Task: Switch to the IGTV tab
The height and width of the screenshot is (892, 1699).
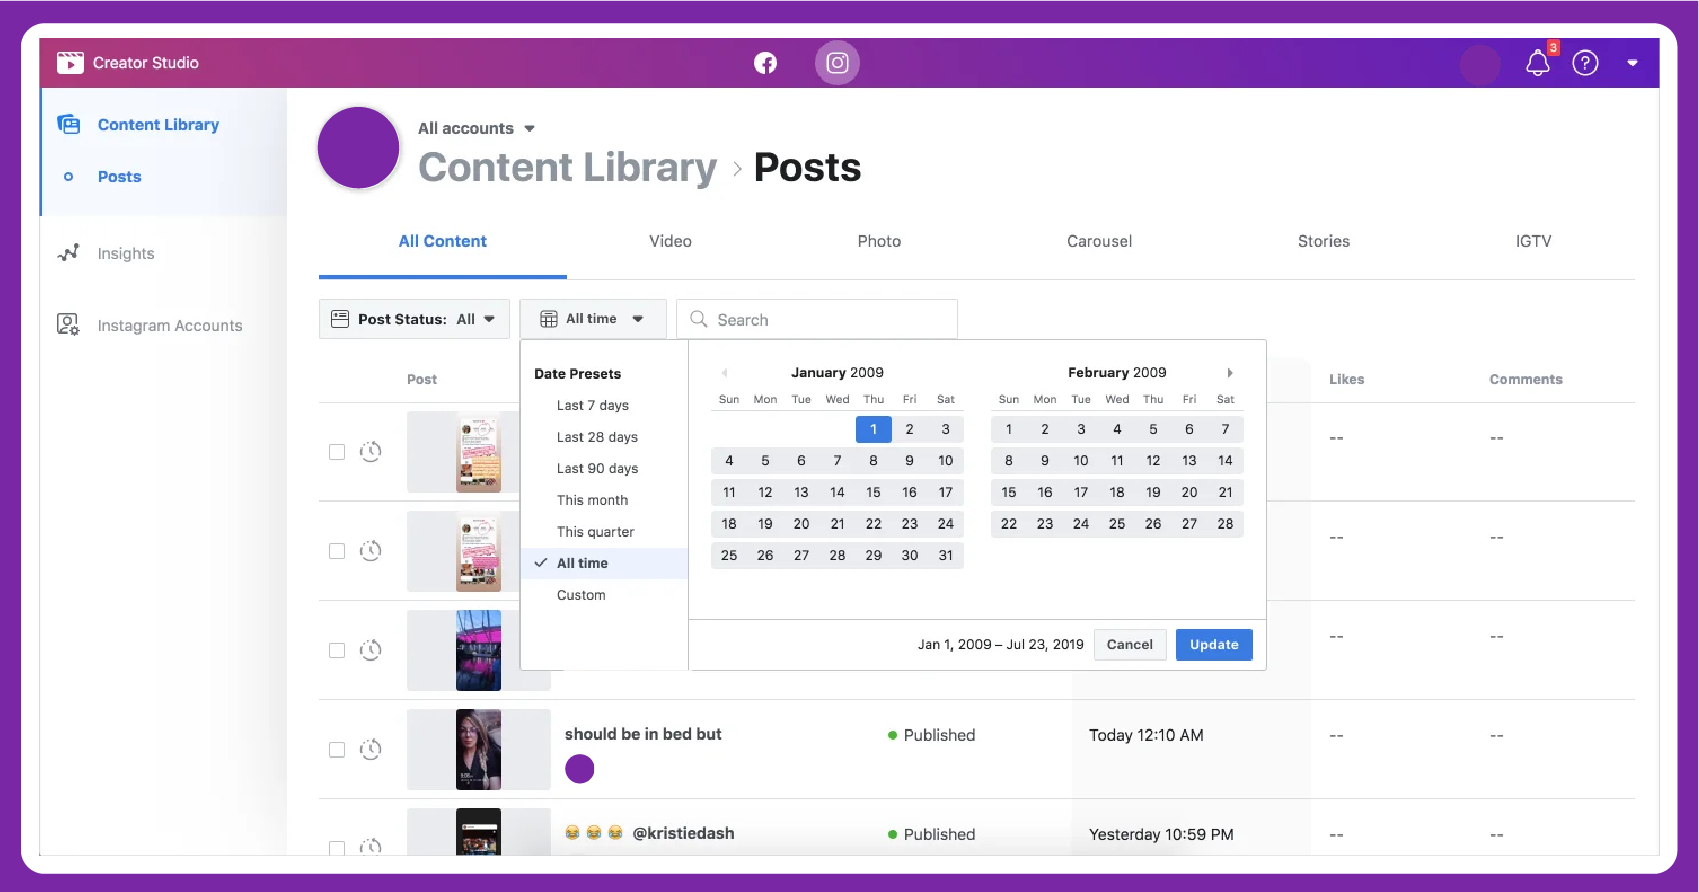Action: tap(1533, 241)
